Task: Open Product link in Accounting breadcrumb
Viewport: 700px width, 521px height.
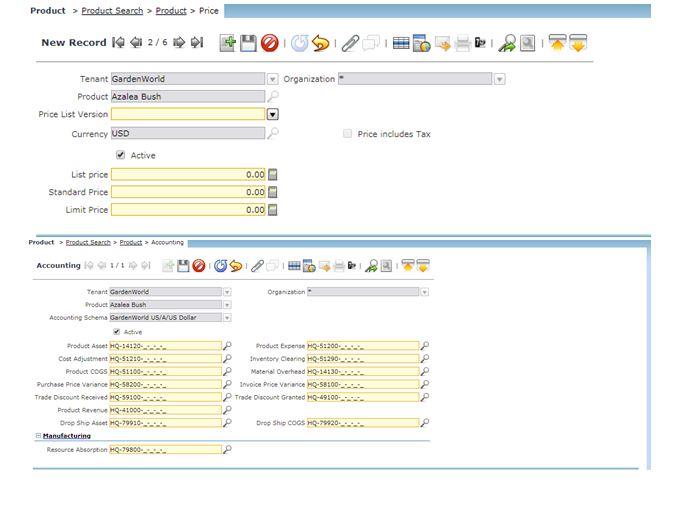Action: coord(131,242)
